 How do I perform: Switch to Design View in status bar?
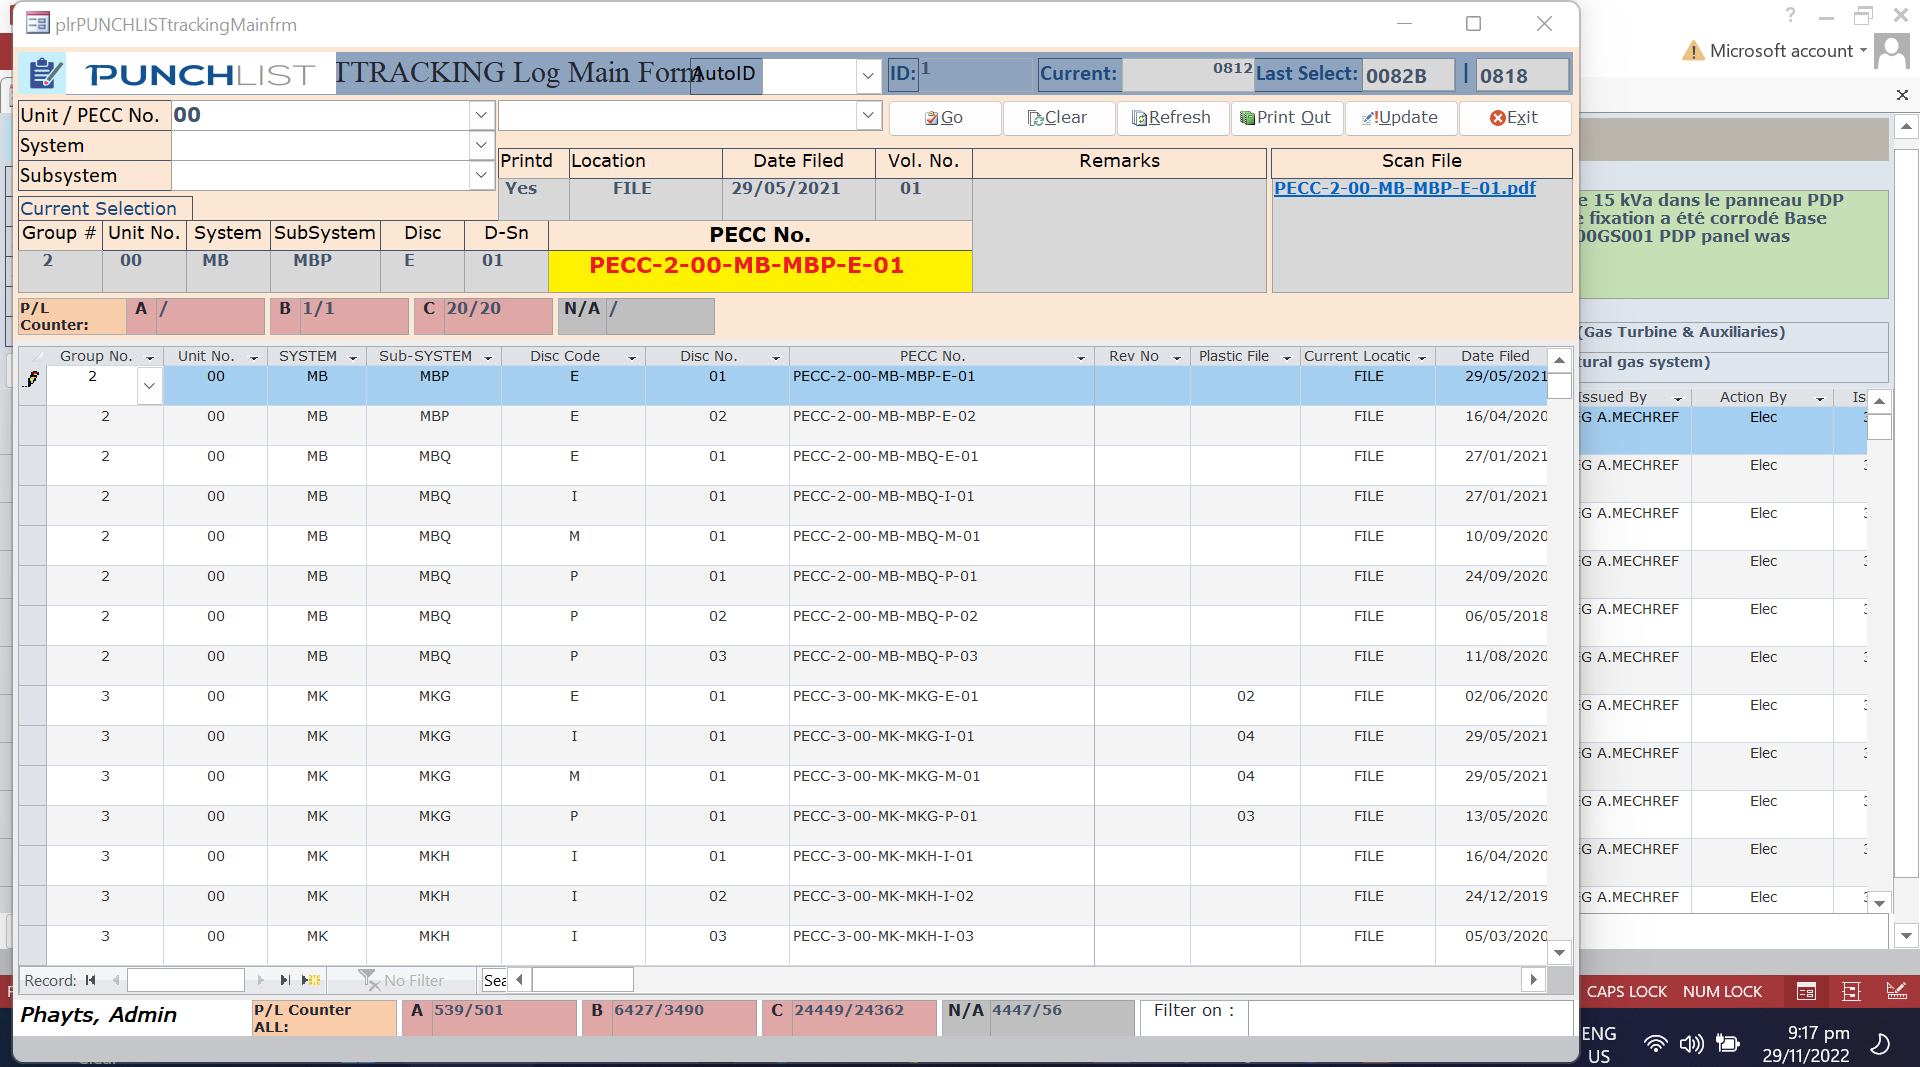pos(1896,992)
